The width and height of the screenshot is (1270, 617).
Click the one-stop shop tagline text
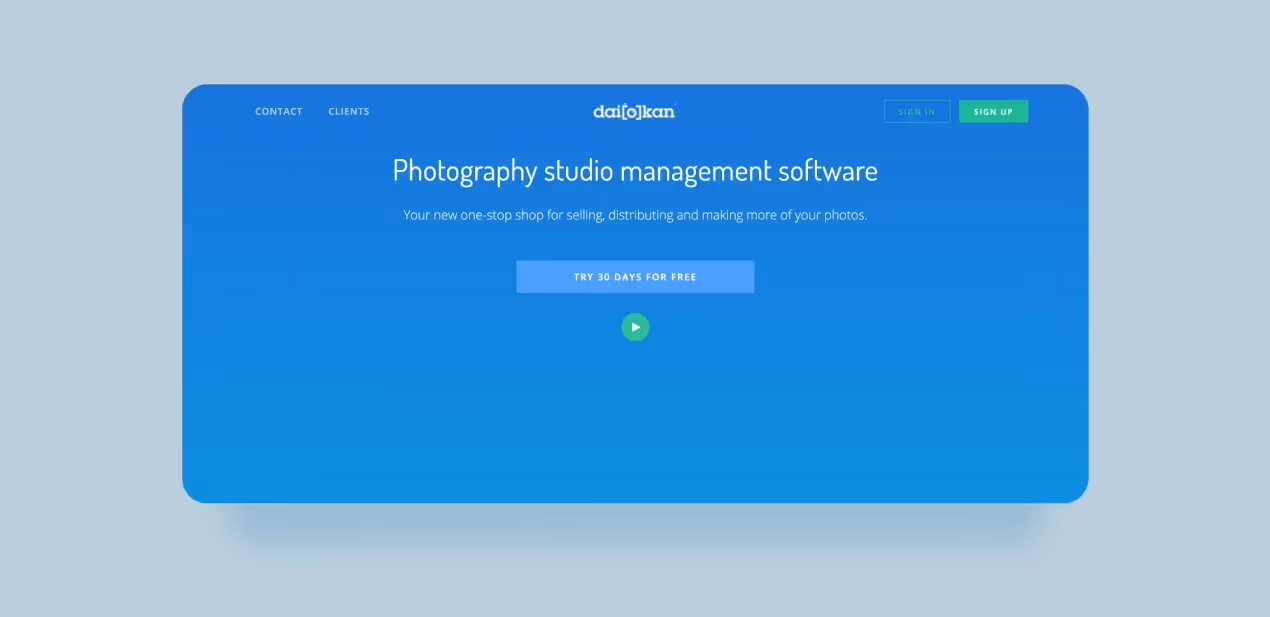[x=635, y=214]
